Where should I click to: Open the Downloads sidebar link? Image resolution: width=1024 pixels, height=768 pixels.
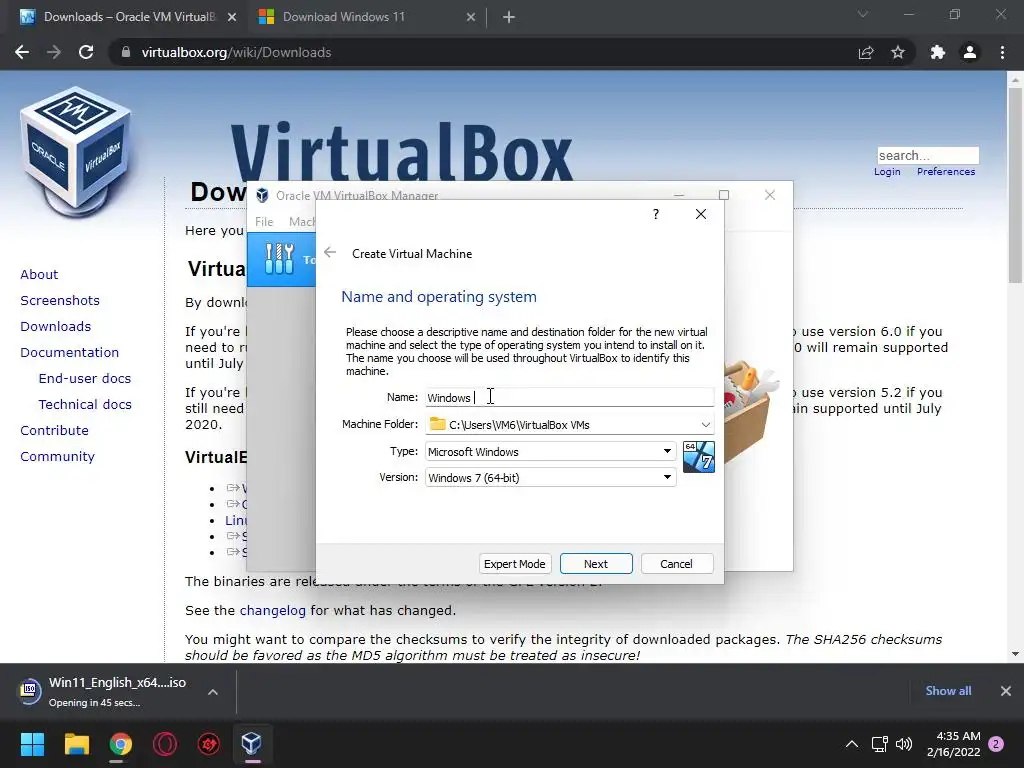56,327
